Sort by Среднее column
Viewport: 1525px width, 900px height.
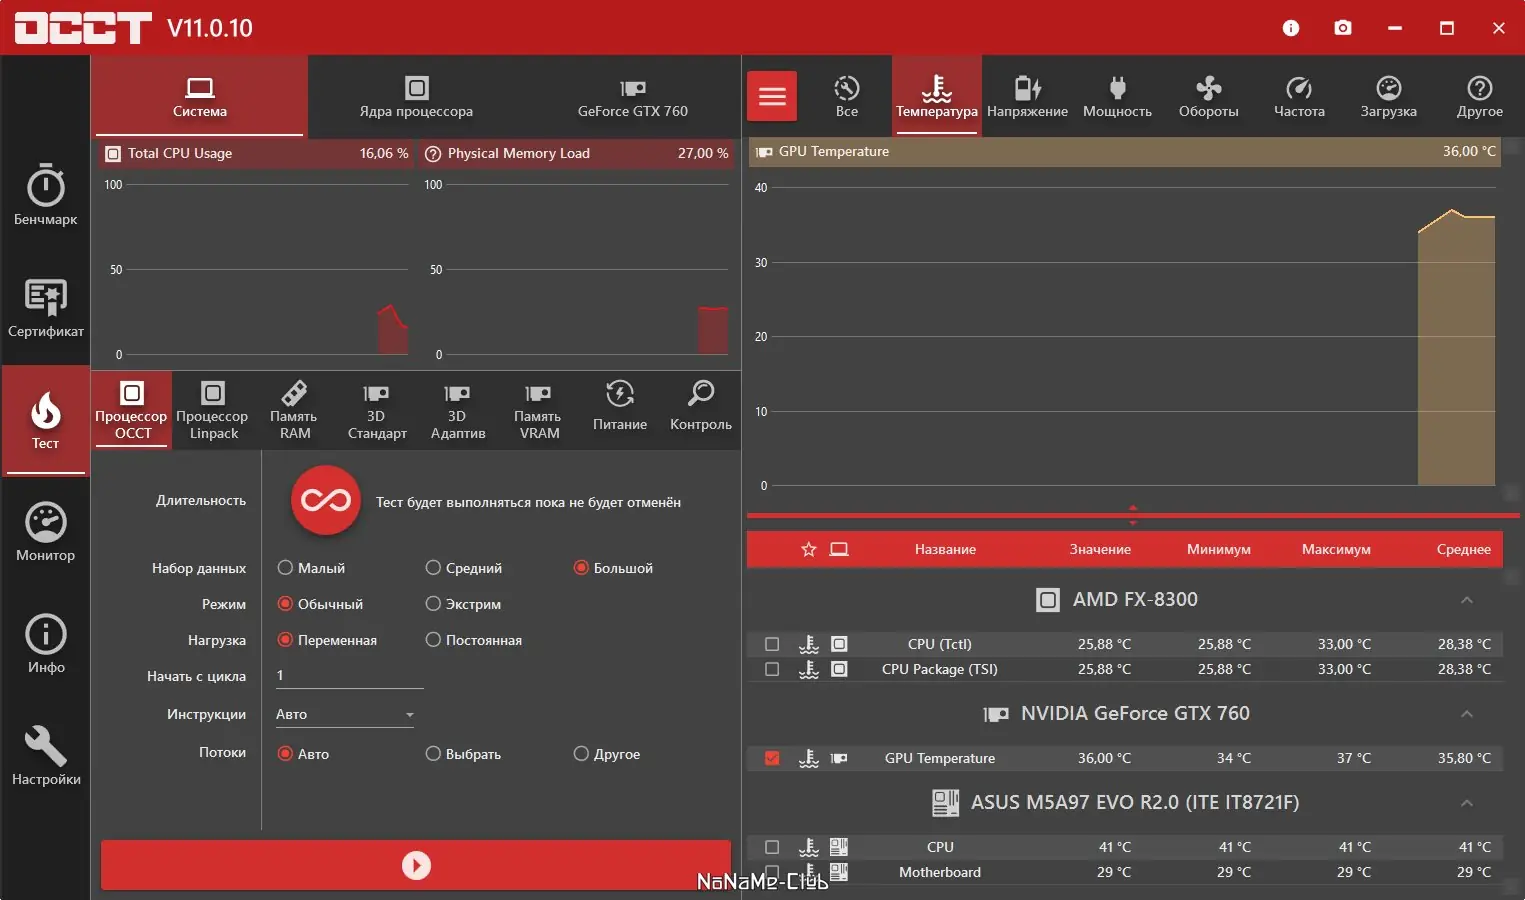coord(1463,549)
